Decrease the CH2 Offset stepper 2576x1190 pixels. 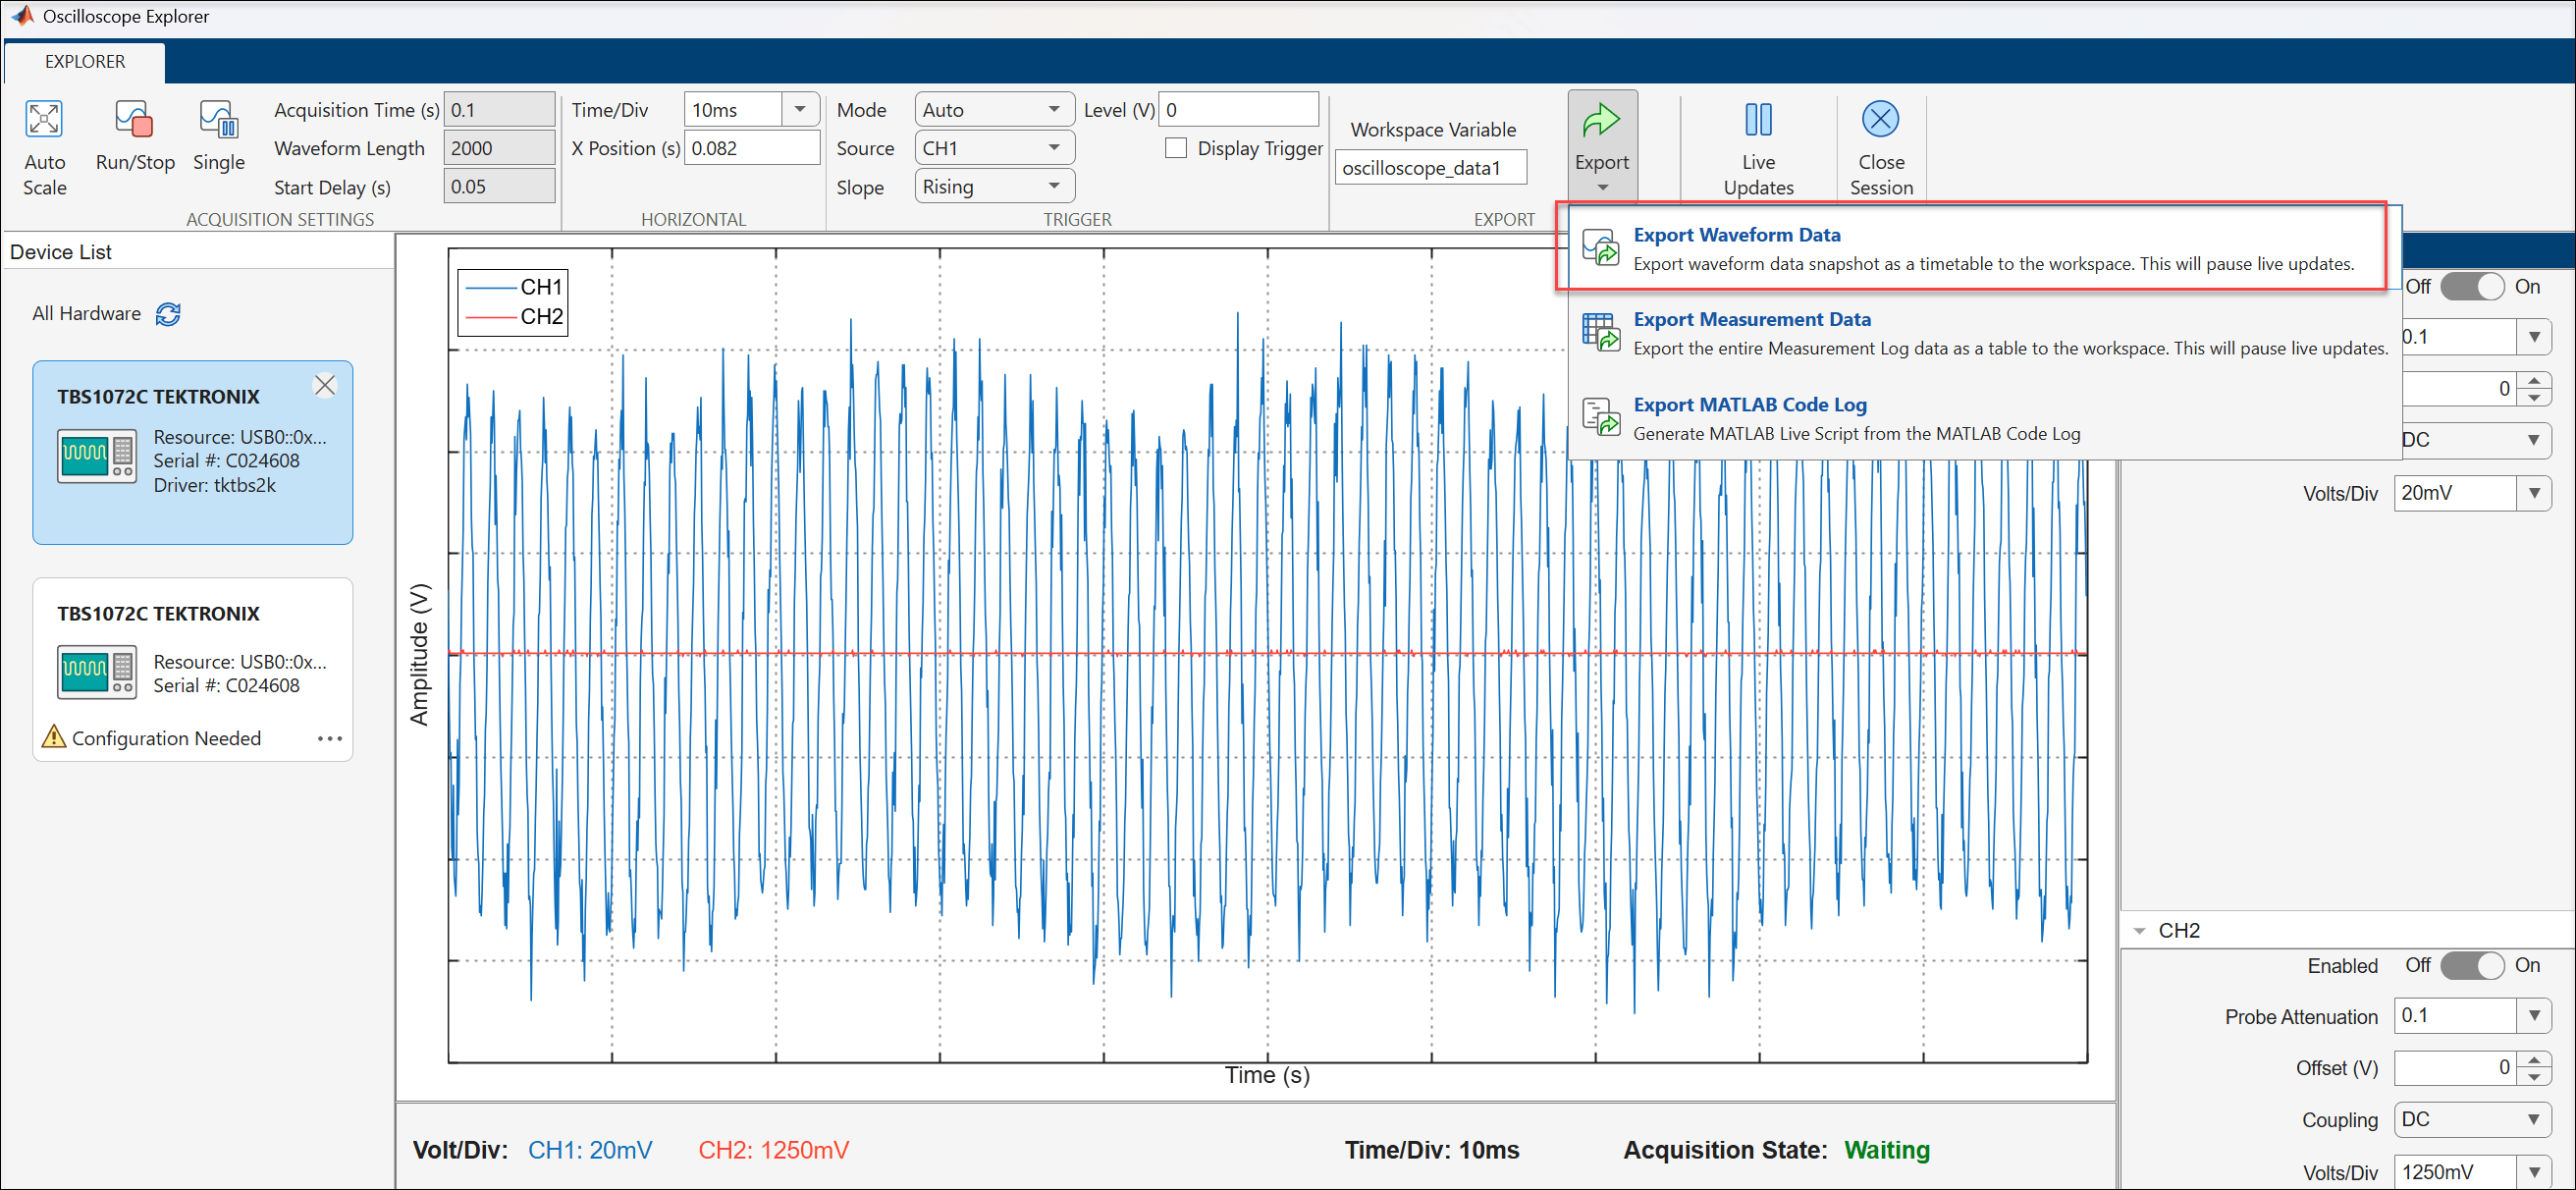pos(2534,1077)
